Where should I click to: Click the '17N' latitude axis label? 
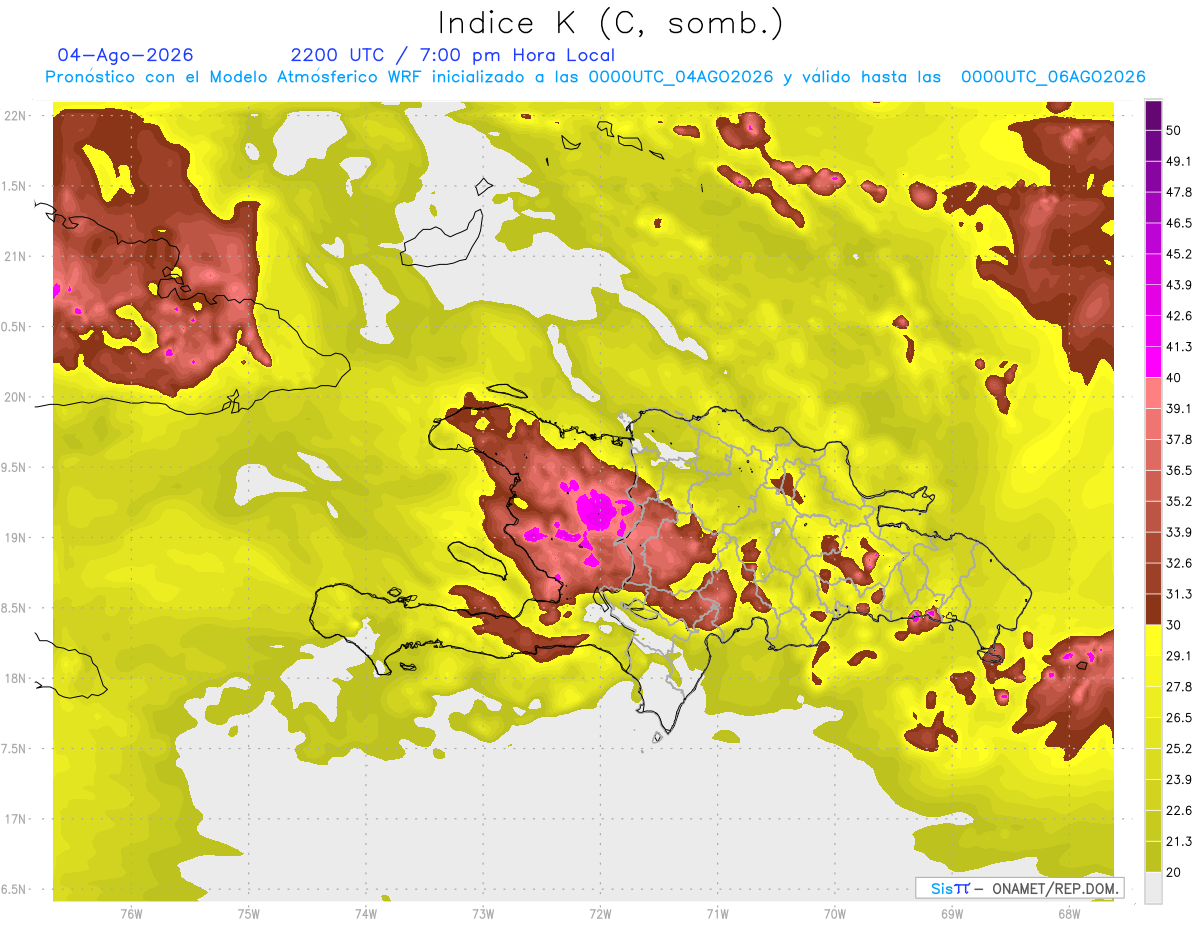(x=14, y=819)
